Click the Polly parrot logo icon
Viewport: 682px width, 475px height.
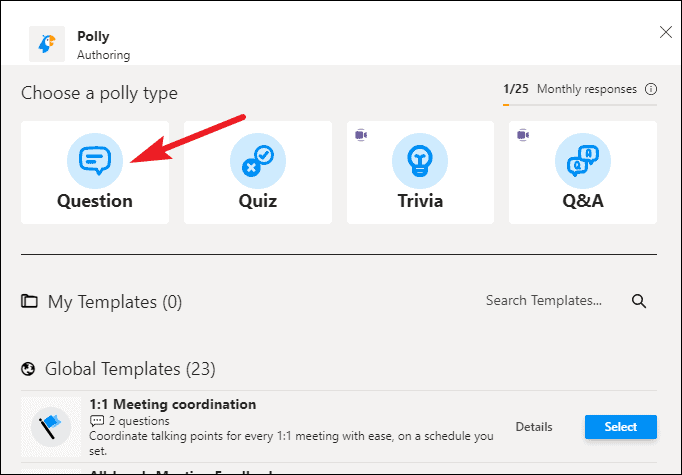tap(47, 44)
